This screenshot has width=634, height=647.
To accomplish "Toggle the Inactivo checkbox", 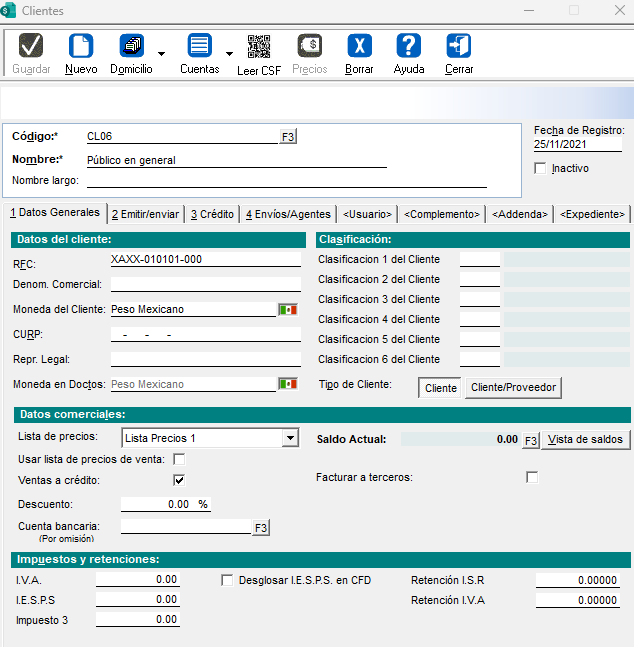I will 540,168.
